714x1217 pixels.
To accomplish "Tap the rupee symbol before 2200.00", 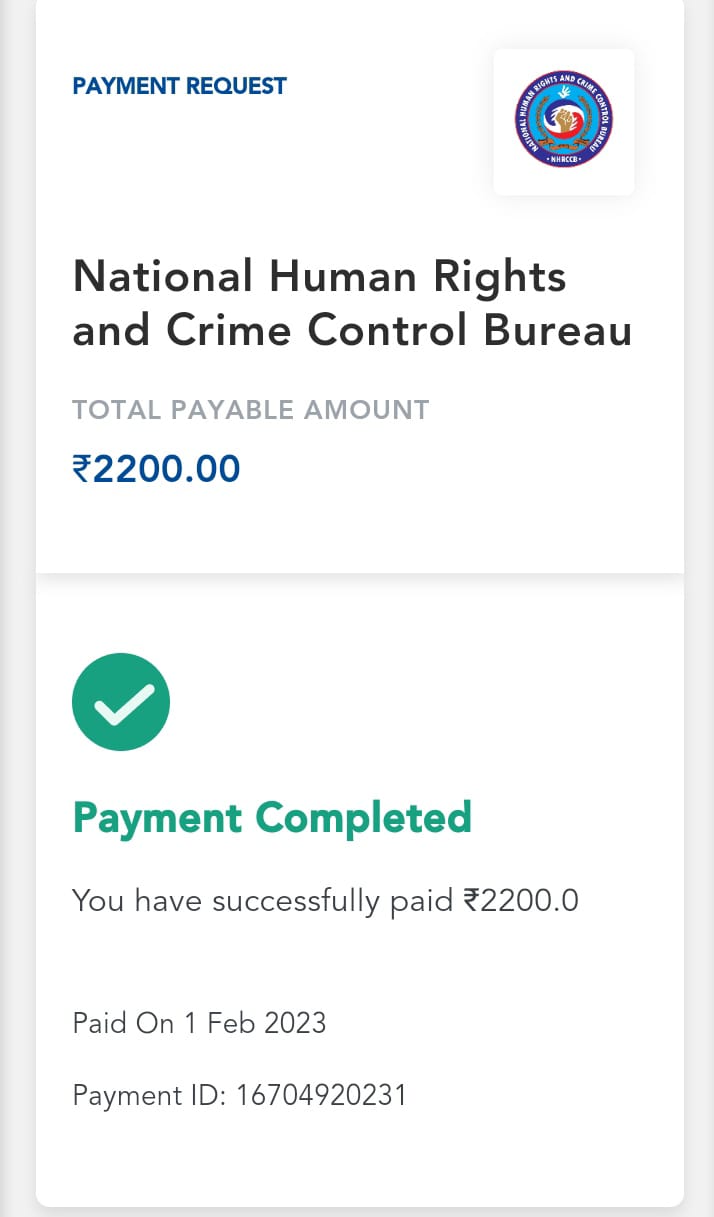I will pos(82,468).
